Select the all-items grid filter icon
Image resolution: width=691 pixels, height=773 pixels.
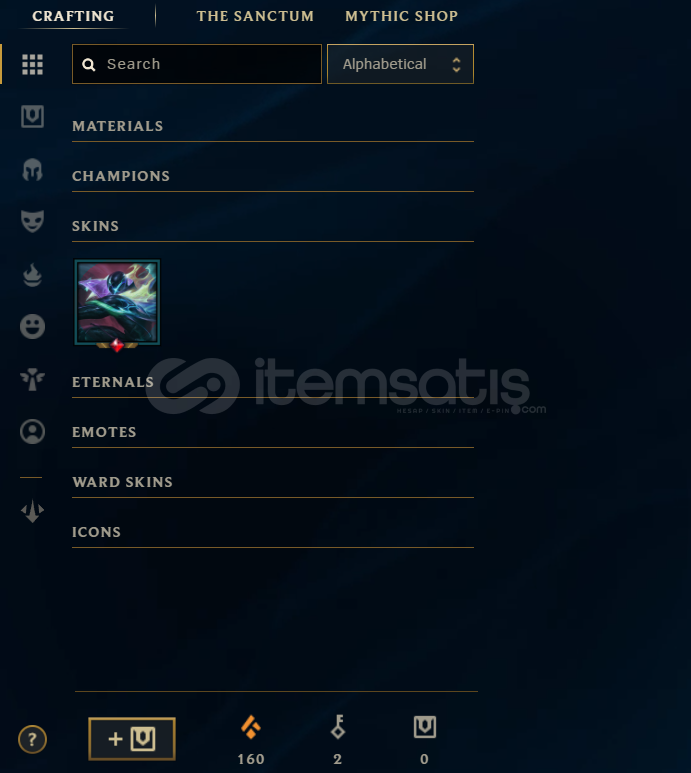click(x=33, y=65)
